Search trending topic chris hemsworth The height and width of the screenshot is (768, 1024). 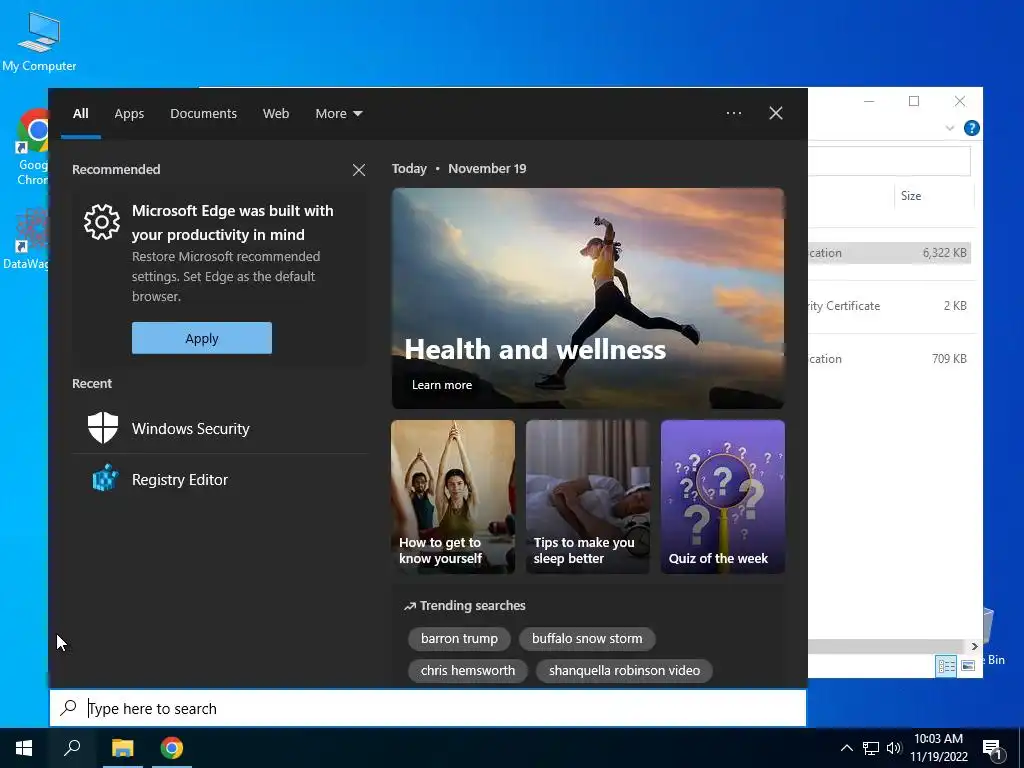tap(468, 671)
